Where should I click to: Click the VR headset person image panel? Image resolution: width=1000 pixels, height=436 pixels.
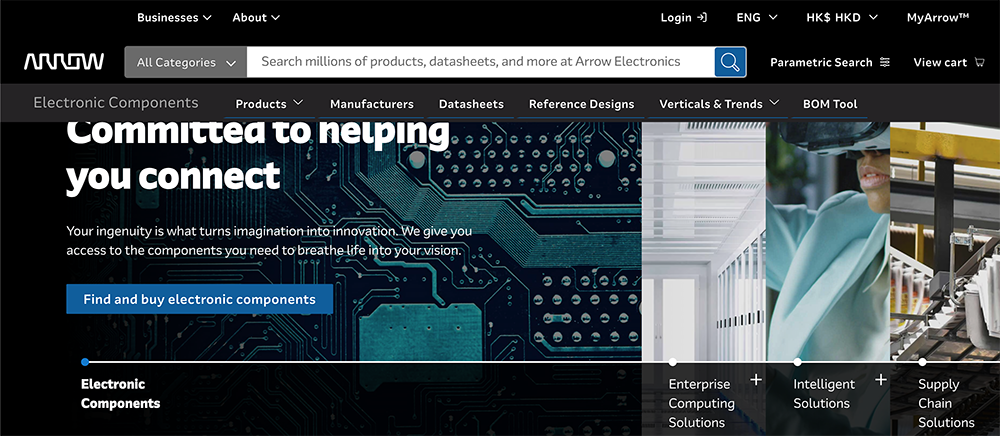tap(828, 241)
